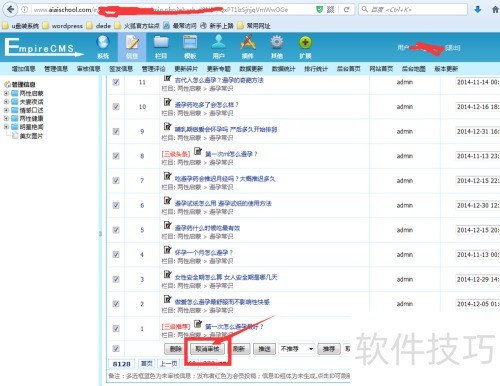The width and height of the screenshot is (500, 386).
Task: Expand the 两性启蒙 tree node
Action: click(x=6, y=93)
